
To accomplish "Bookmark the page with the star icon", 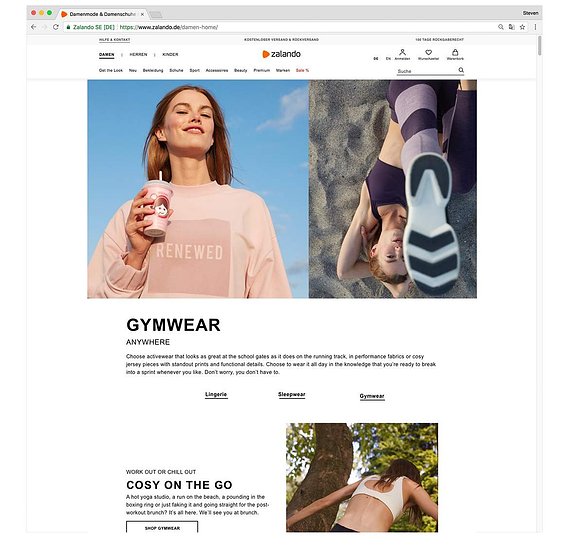I will pos(522,27).
